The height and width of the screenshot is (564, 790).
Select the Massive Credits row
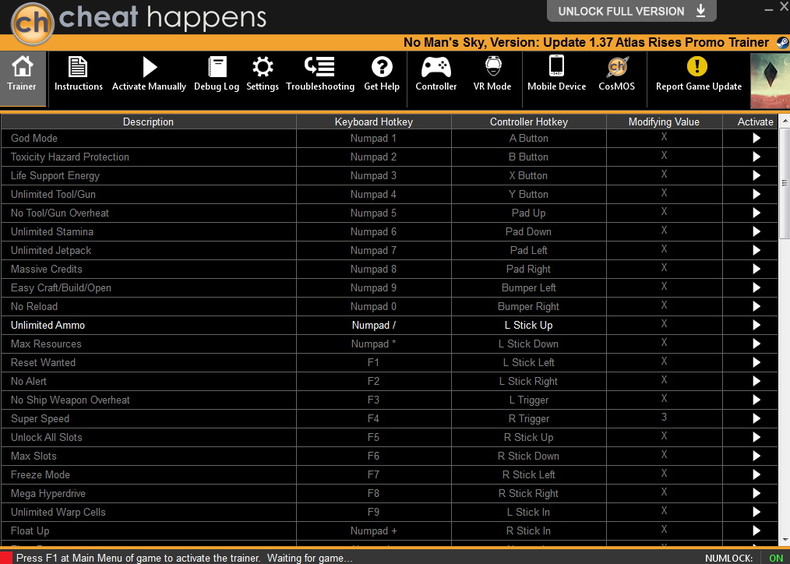(x=389, y=269)
